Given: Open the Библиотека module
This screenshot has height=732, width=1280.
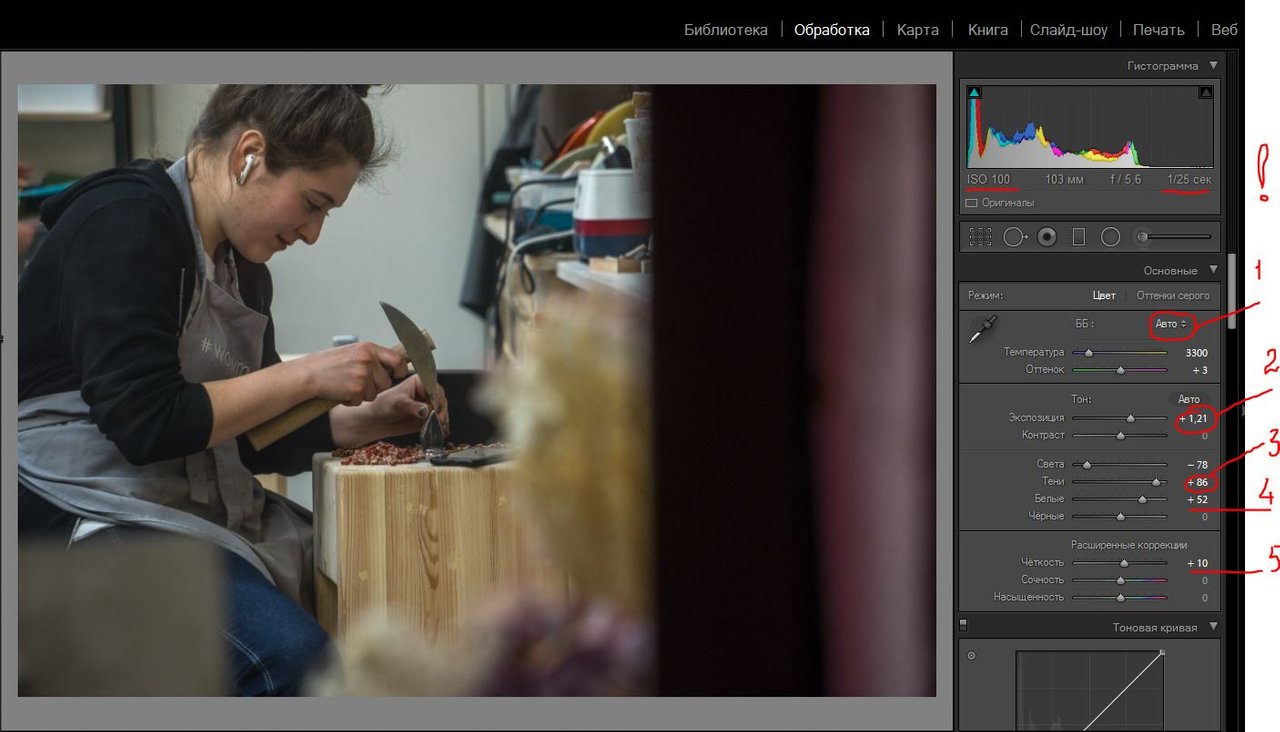Looking at the screenshot, I should (726, 30).
